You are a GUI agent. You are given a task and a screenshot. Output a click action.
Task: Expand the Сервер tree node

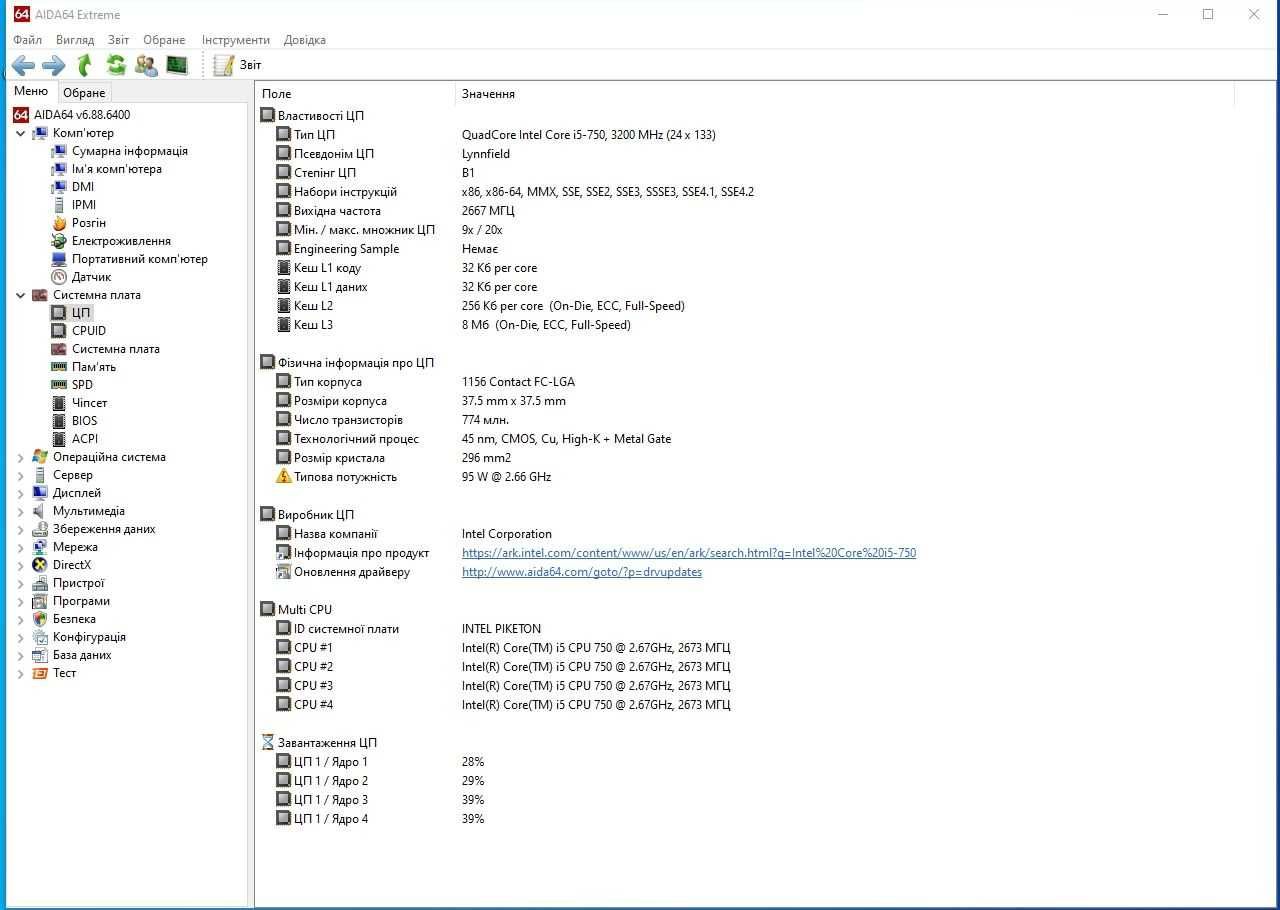(x=20, y=475)
